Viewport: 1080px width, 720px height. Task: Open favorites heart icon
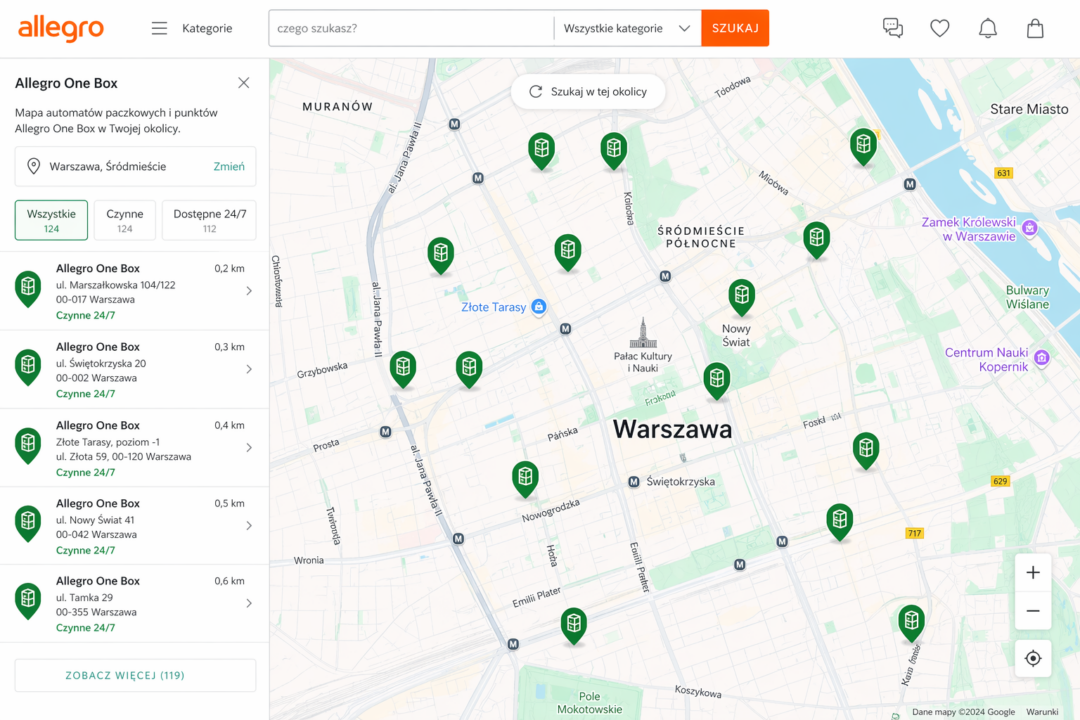(x=939, y=28)
